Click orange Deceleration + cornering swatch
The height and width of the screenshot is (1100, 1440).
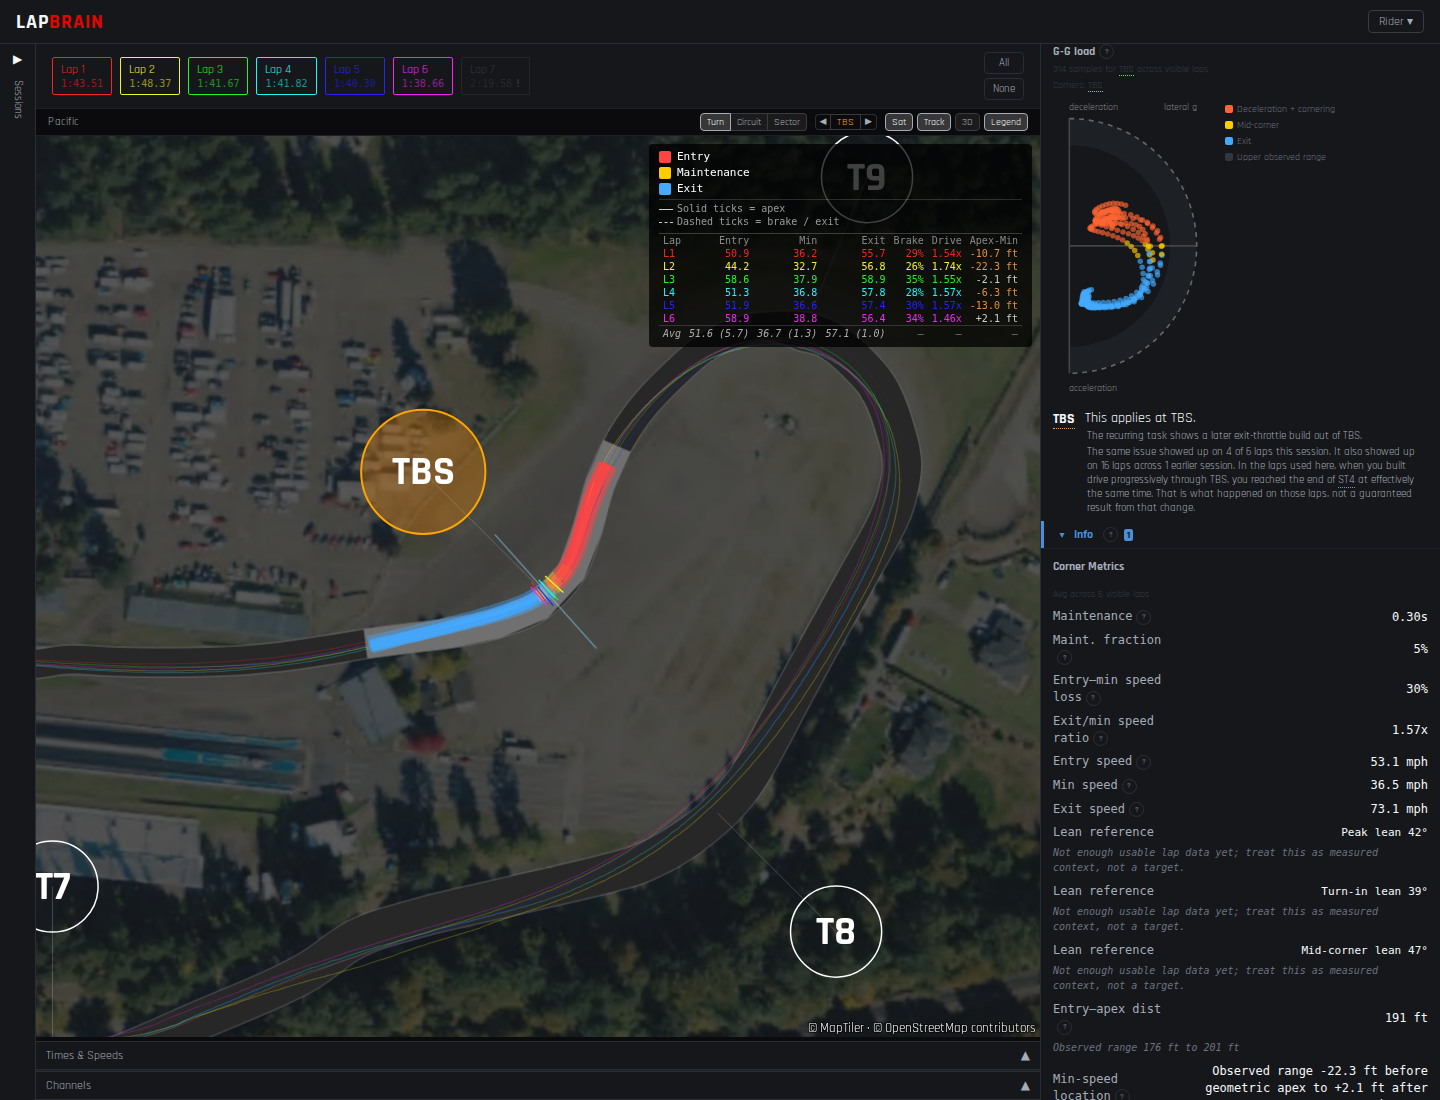coord(1229,109)
